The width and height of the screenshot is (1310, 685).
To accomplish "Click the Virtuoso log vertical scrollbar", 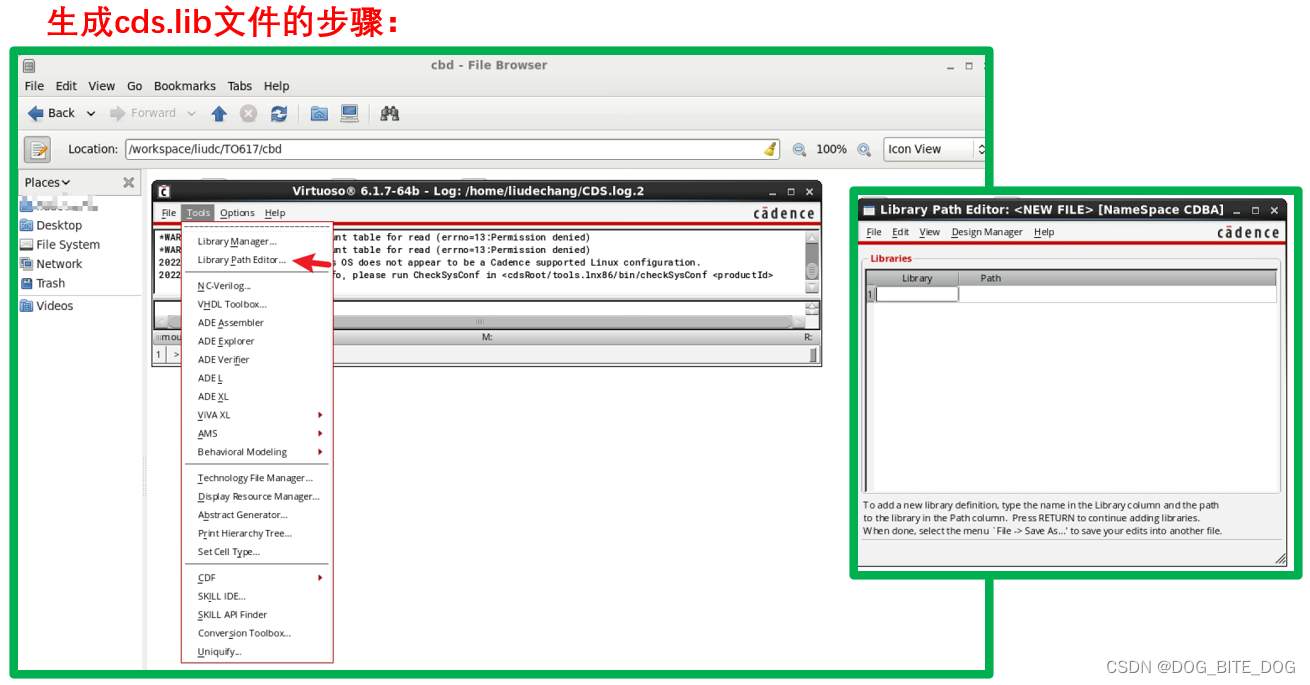I will pyautogui.click(x=812, y=262).
